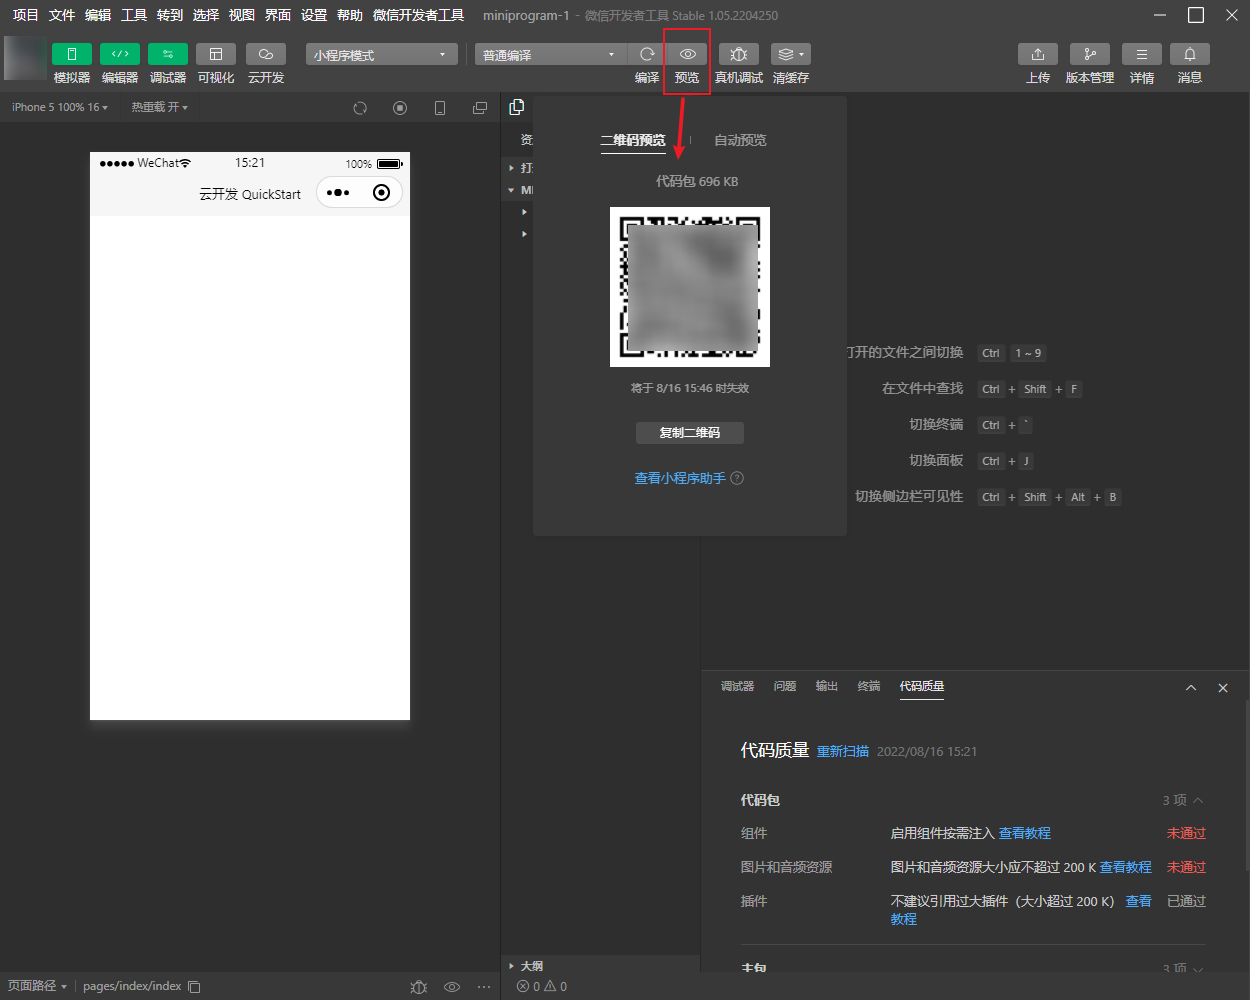The height and width of the screenshot is (1000, 1250).
Task: Collapse bottom panel with the up chevron
Action: (1191, 688)
